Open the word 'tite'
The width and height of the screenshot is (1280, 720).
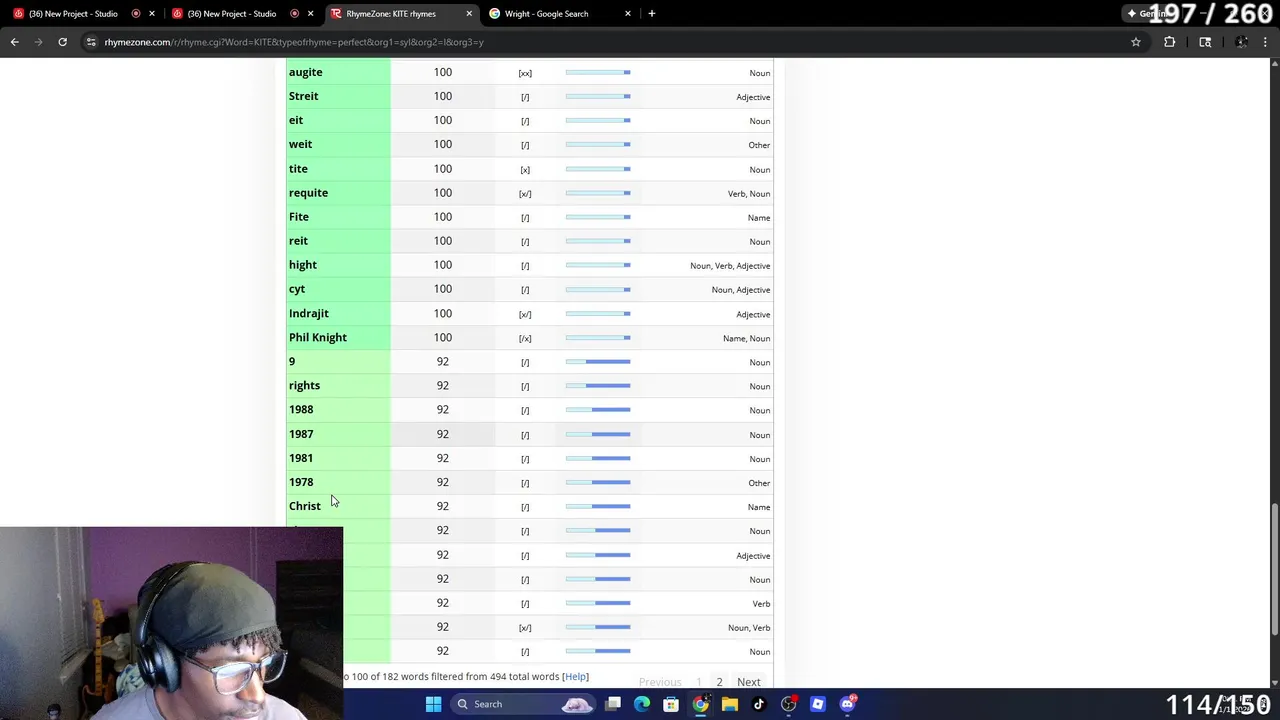click(298, 169)
